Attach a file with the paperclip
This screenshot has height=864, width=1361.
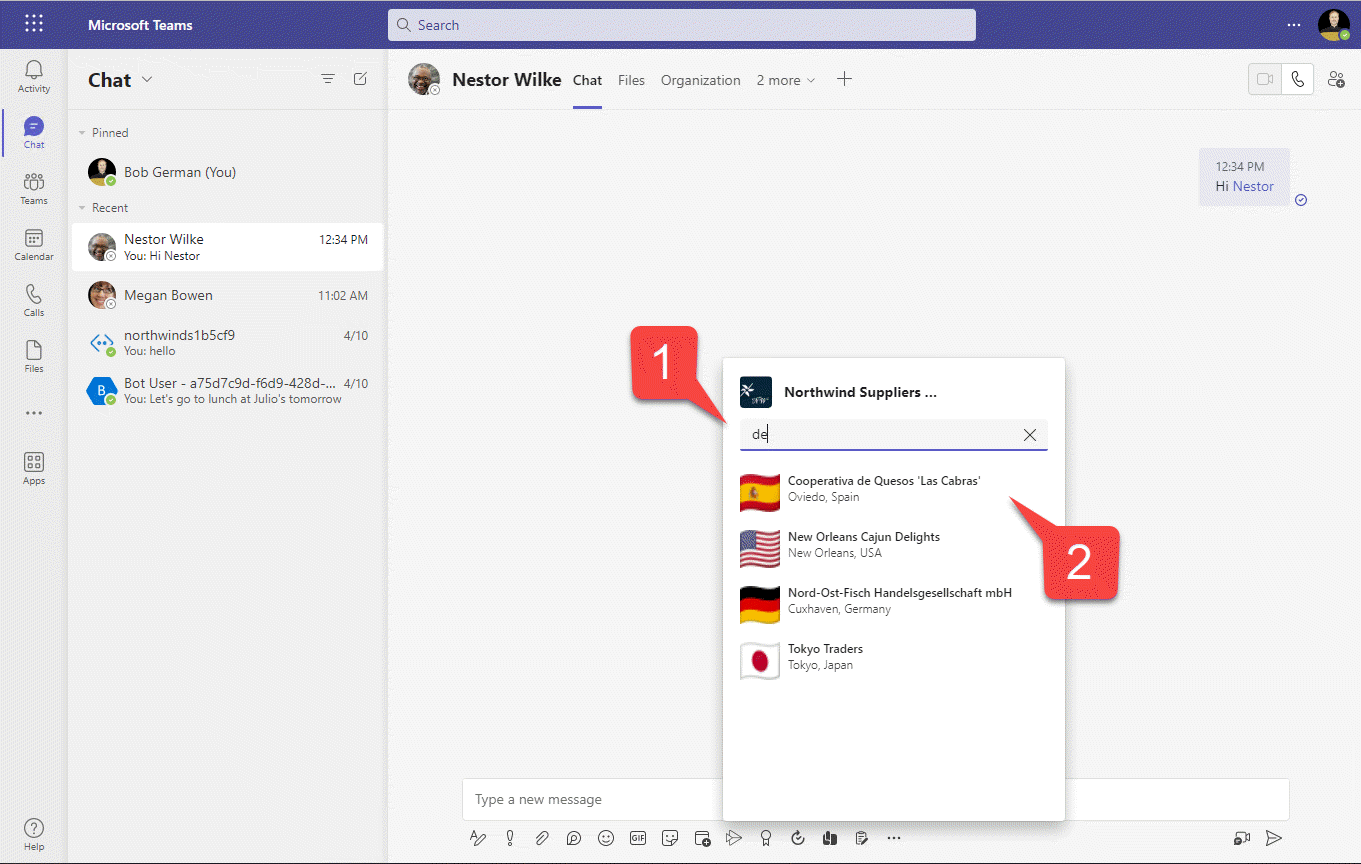[542, 838]
